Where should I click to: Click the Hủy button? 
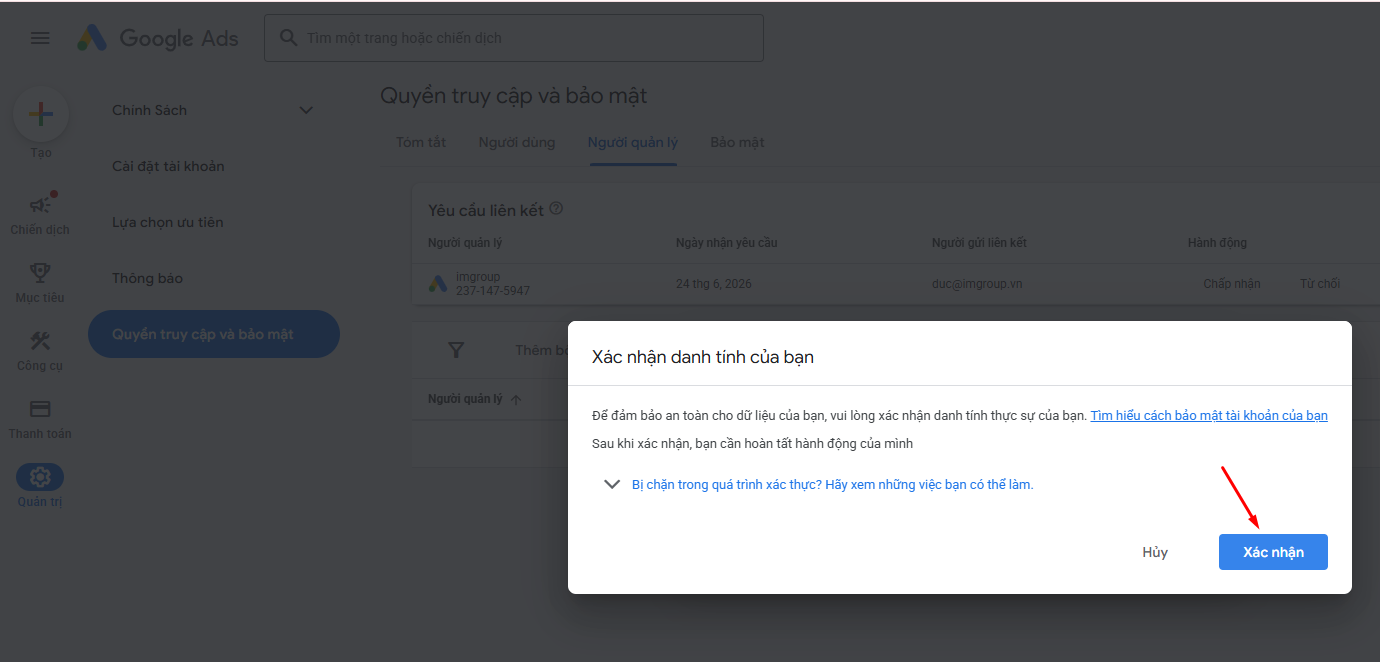click(1155, 552)
